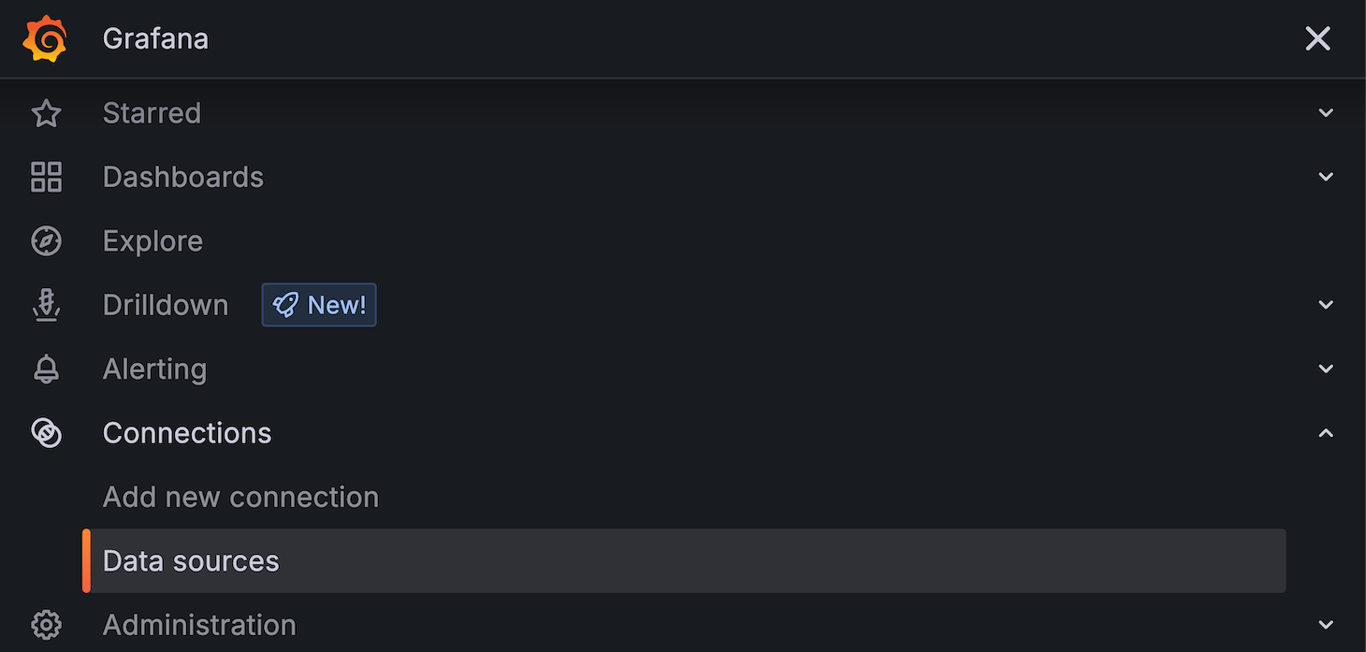Expand the Starred section
The image size is (1366, 652).
1326,113
